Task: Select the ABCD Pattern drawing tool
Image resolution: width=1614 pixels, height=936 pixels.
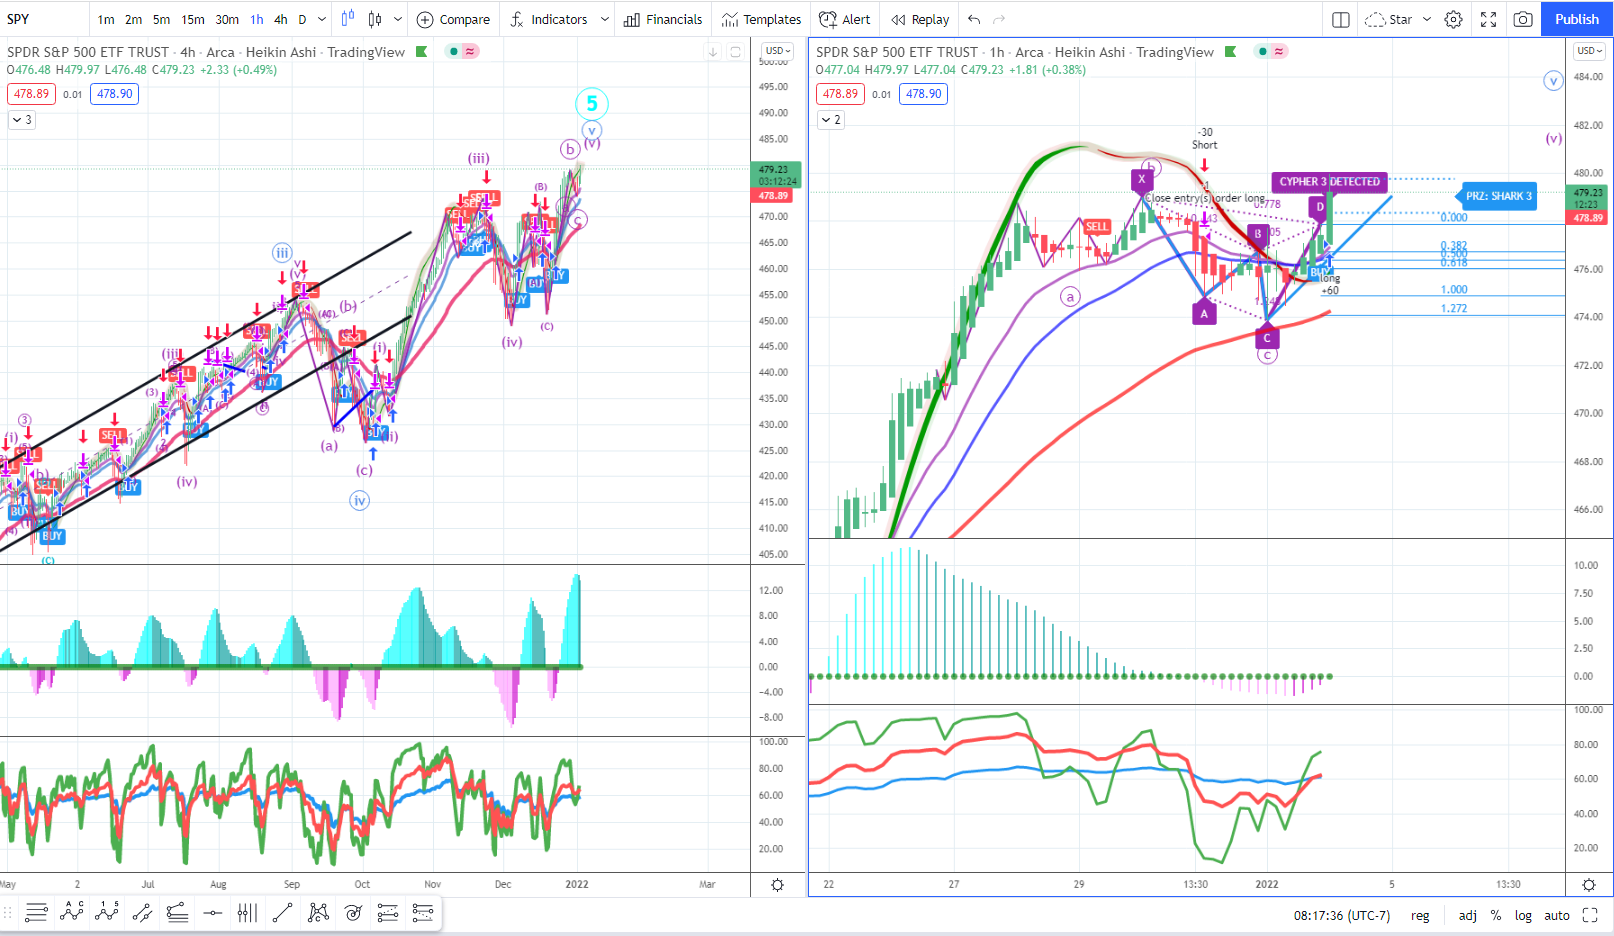Action: [71, 912]
